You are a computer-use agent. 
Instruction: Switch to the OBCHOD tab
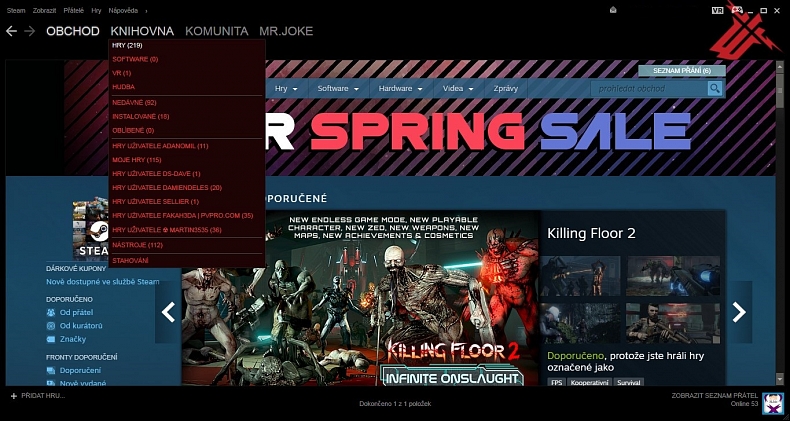click(73, 31)
